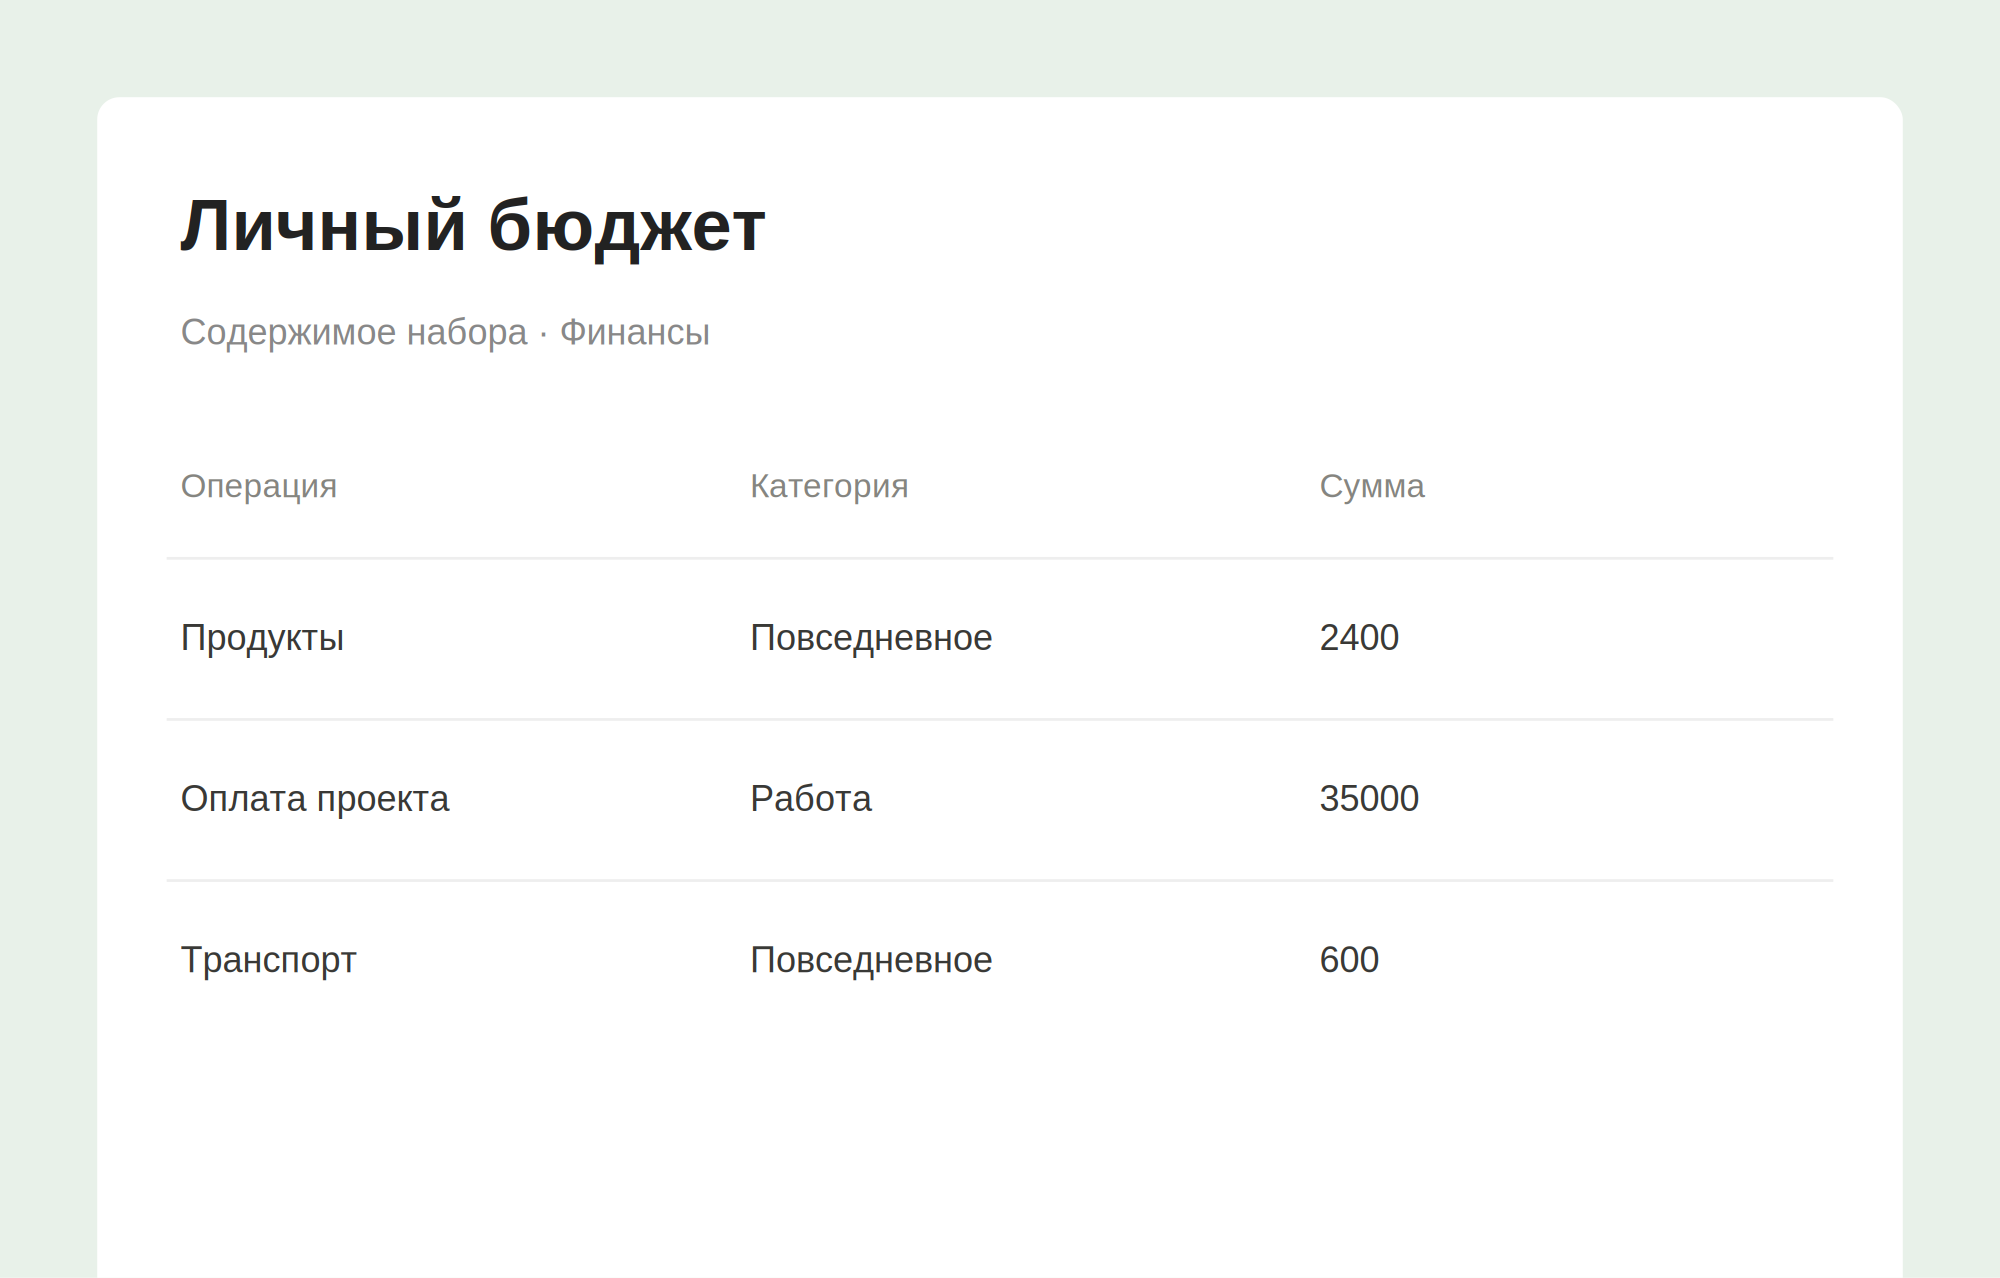
Task: Select the 'Транспорт' operation cell
Action: (268, 960)
